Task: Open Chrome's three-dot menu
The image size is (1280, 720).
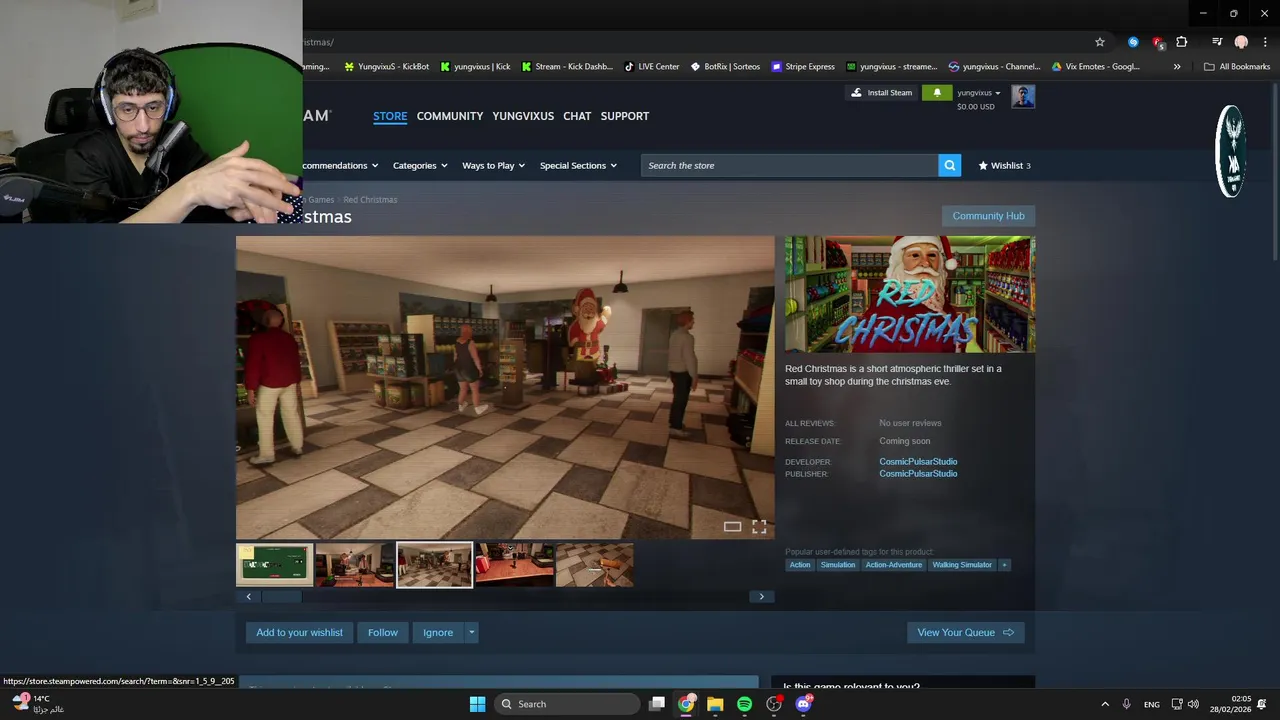Action: coord(1265,42)
